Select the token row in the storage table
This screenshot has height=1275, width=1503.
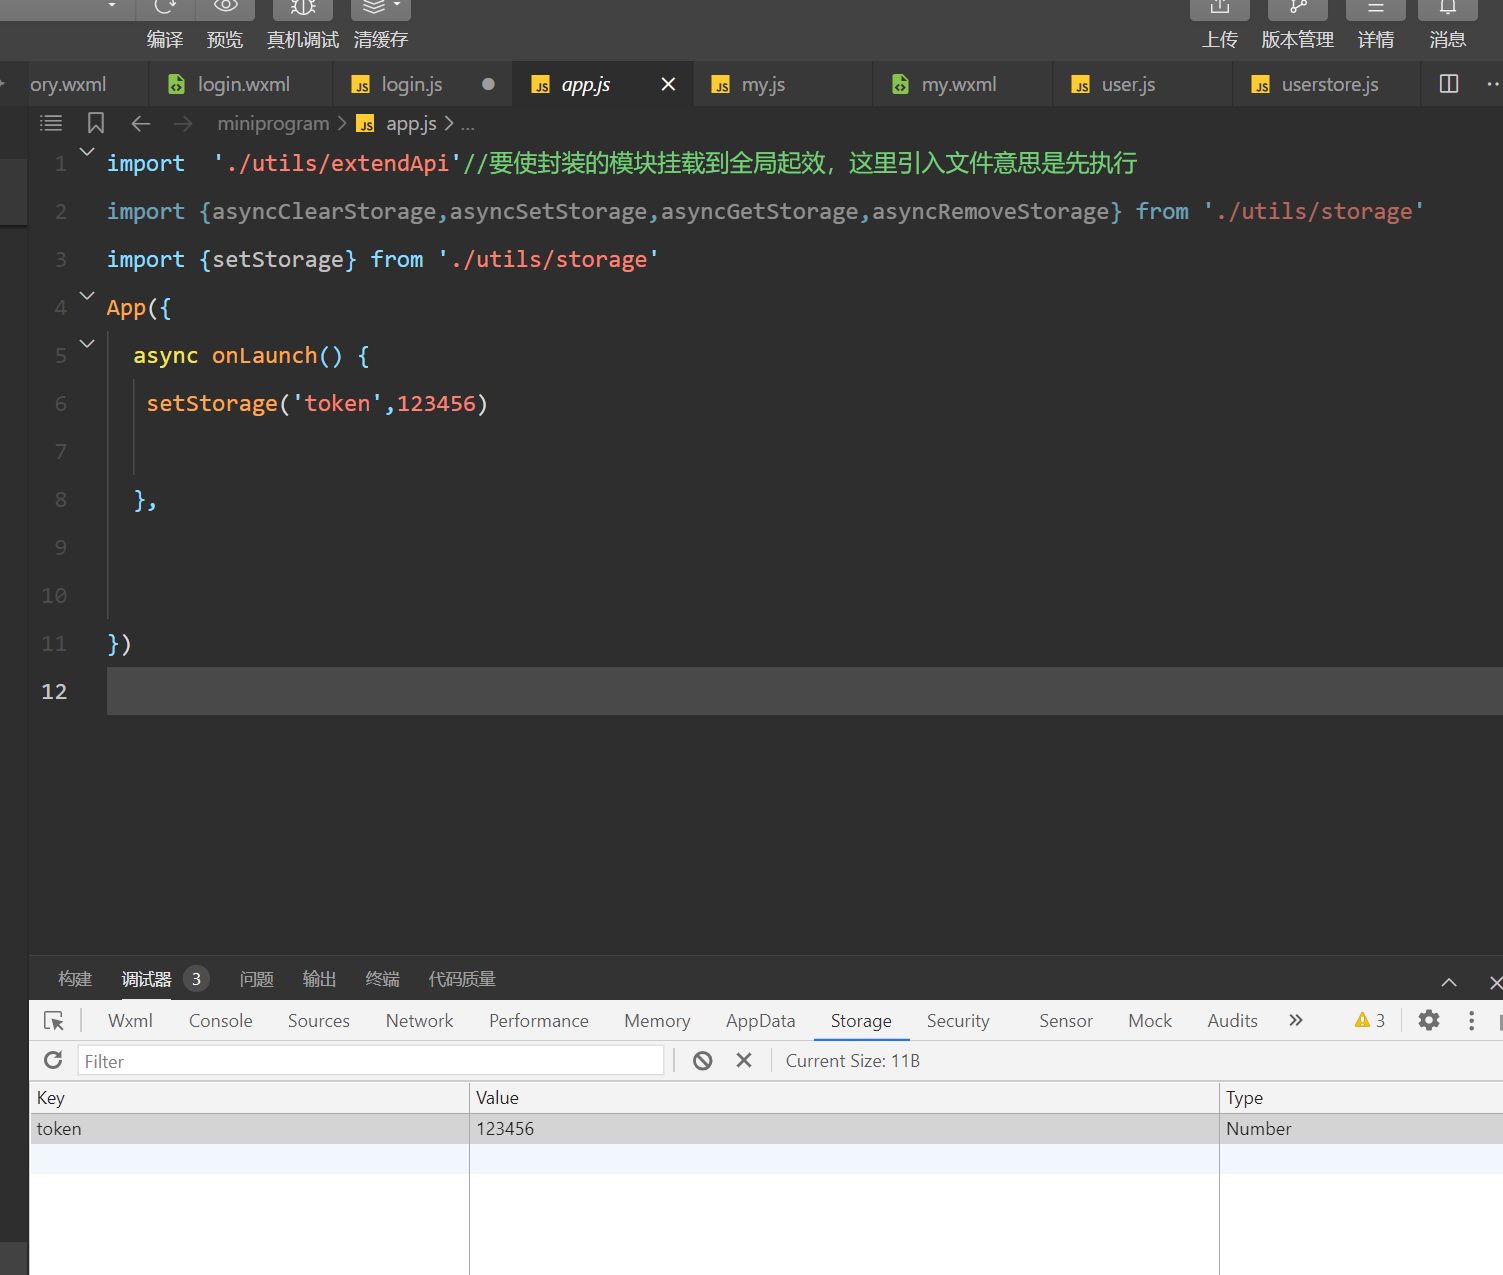[250, 1128]
